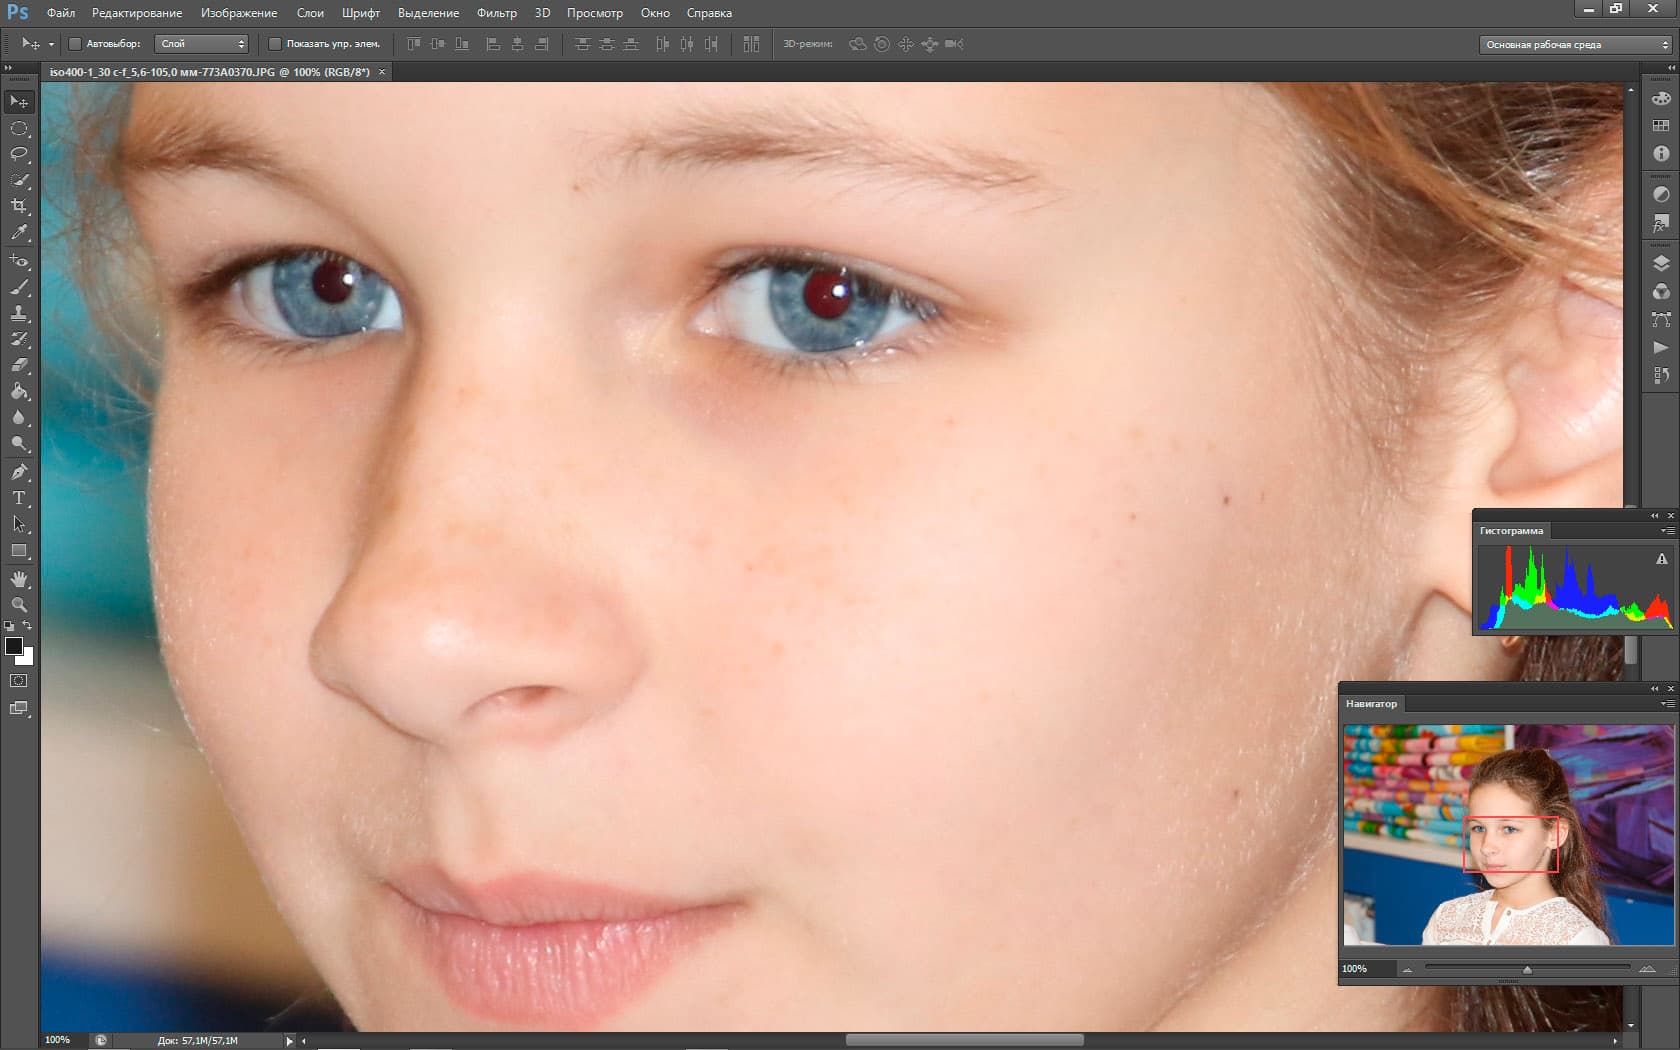Open the Слой auto-select dropdown
This screenshot has height=1050, width=1680.
[202, 44]
